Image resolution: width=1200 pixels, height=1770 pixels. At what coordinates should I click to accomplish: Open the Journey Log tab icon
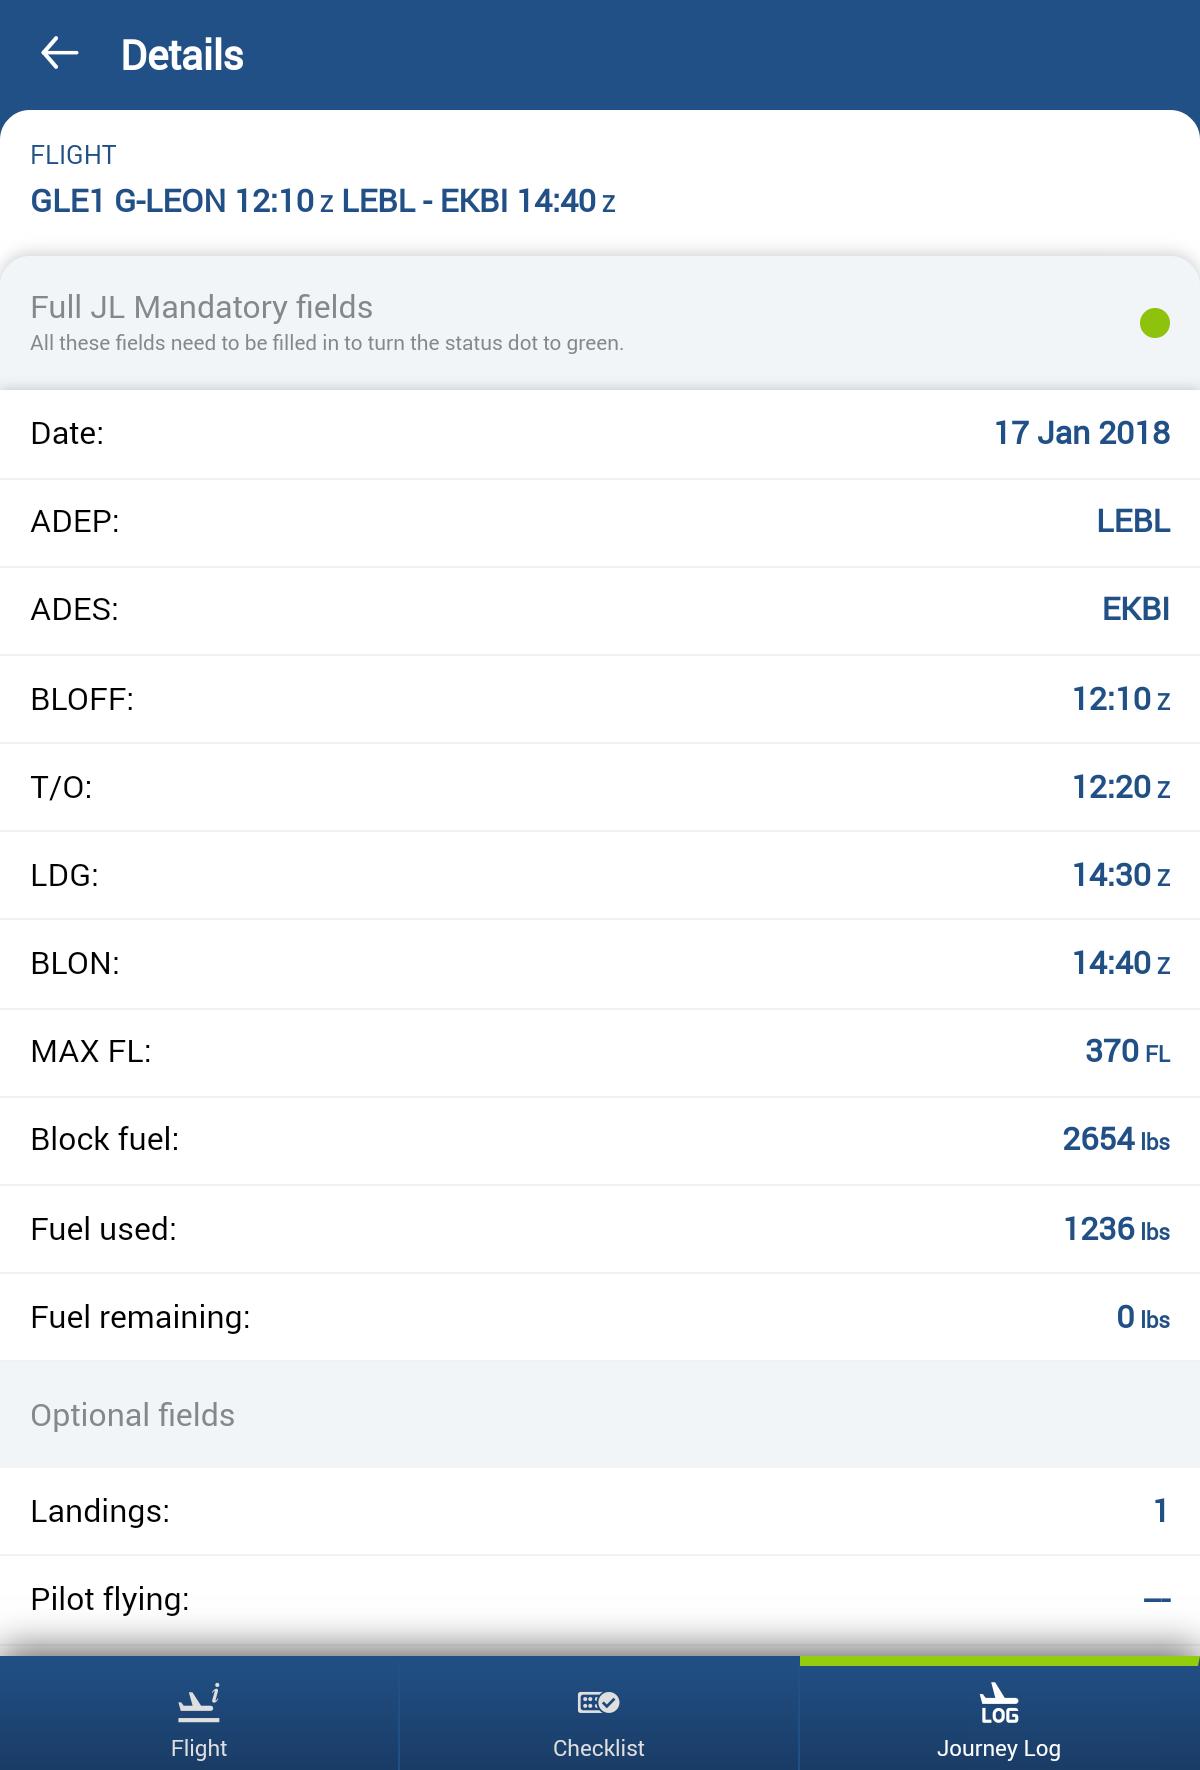(x=999, y=1704)
